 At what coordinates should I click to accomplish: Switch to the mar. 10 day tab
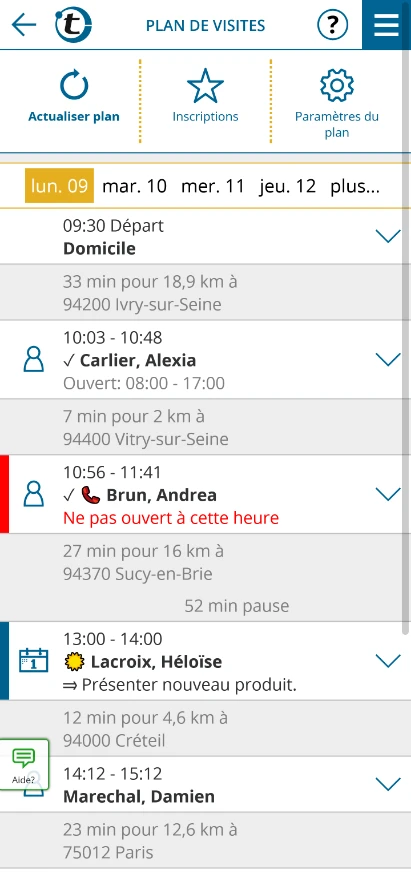tap(134, 186)
